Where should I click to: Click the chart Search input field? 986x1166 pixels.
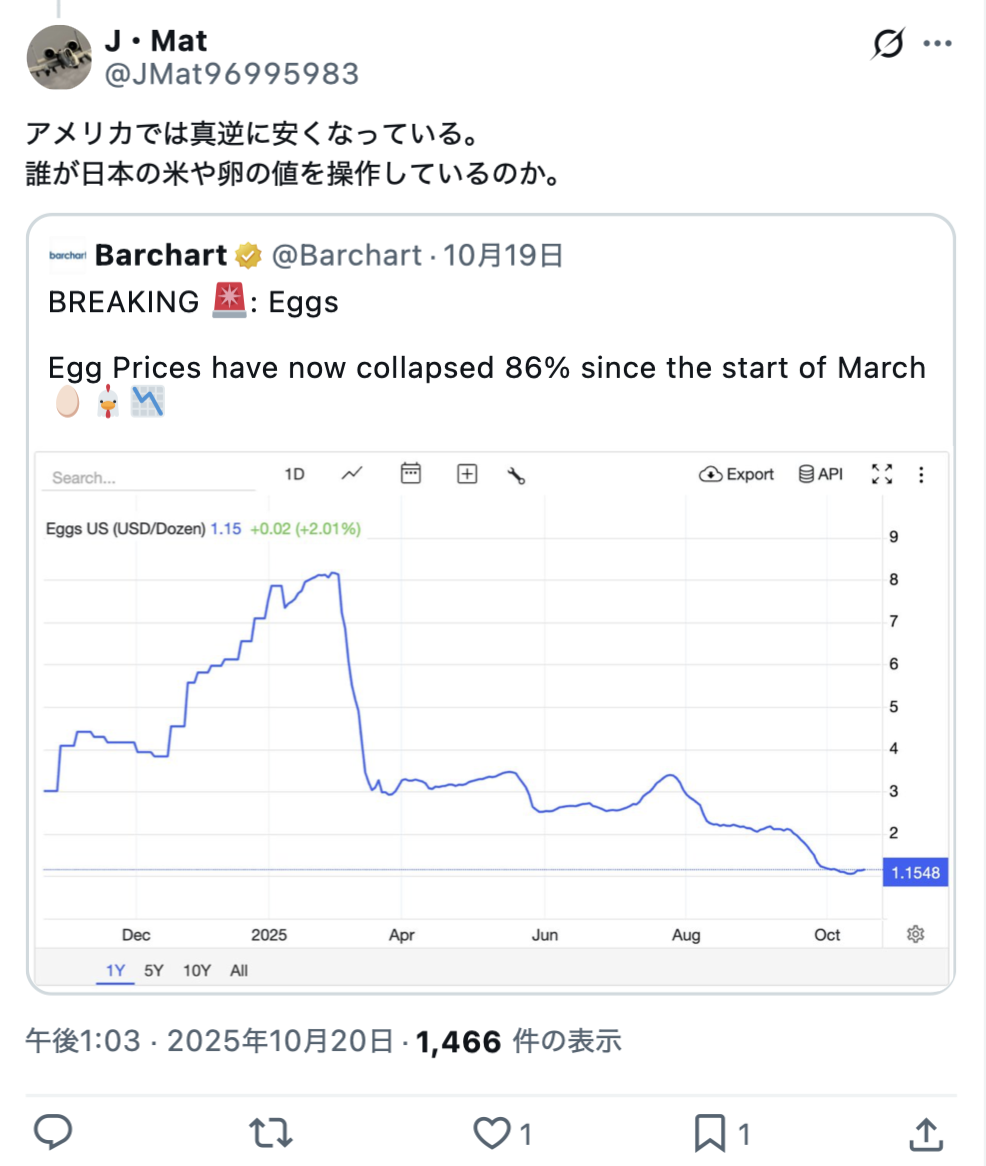point(148,478)
